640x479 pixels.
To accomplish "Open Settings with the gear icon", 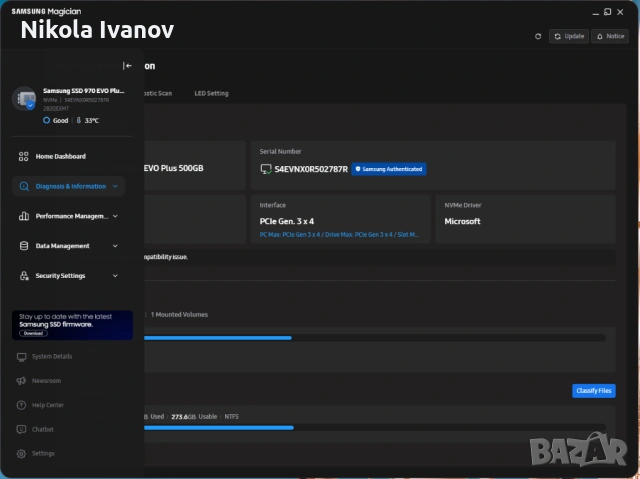I will coord(42,453).
